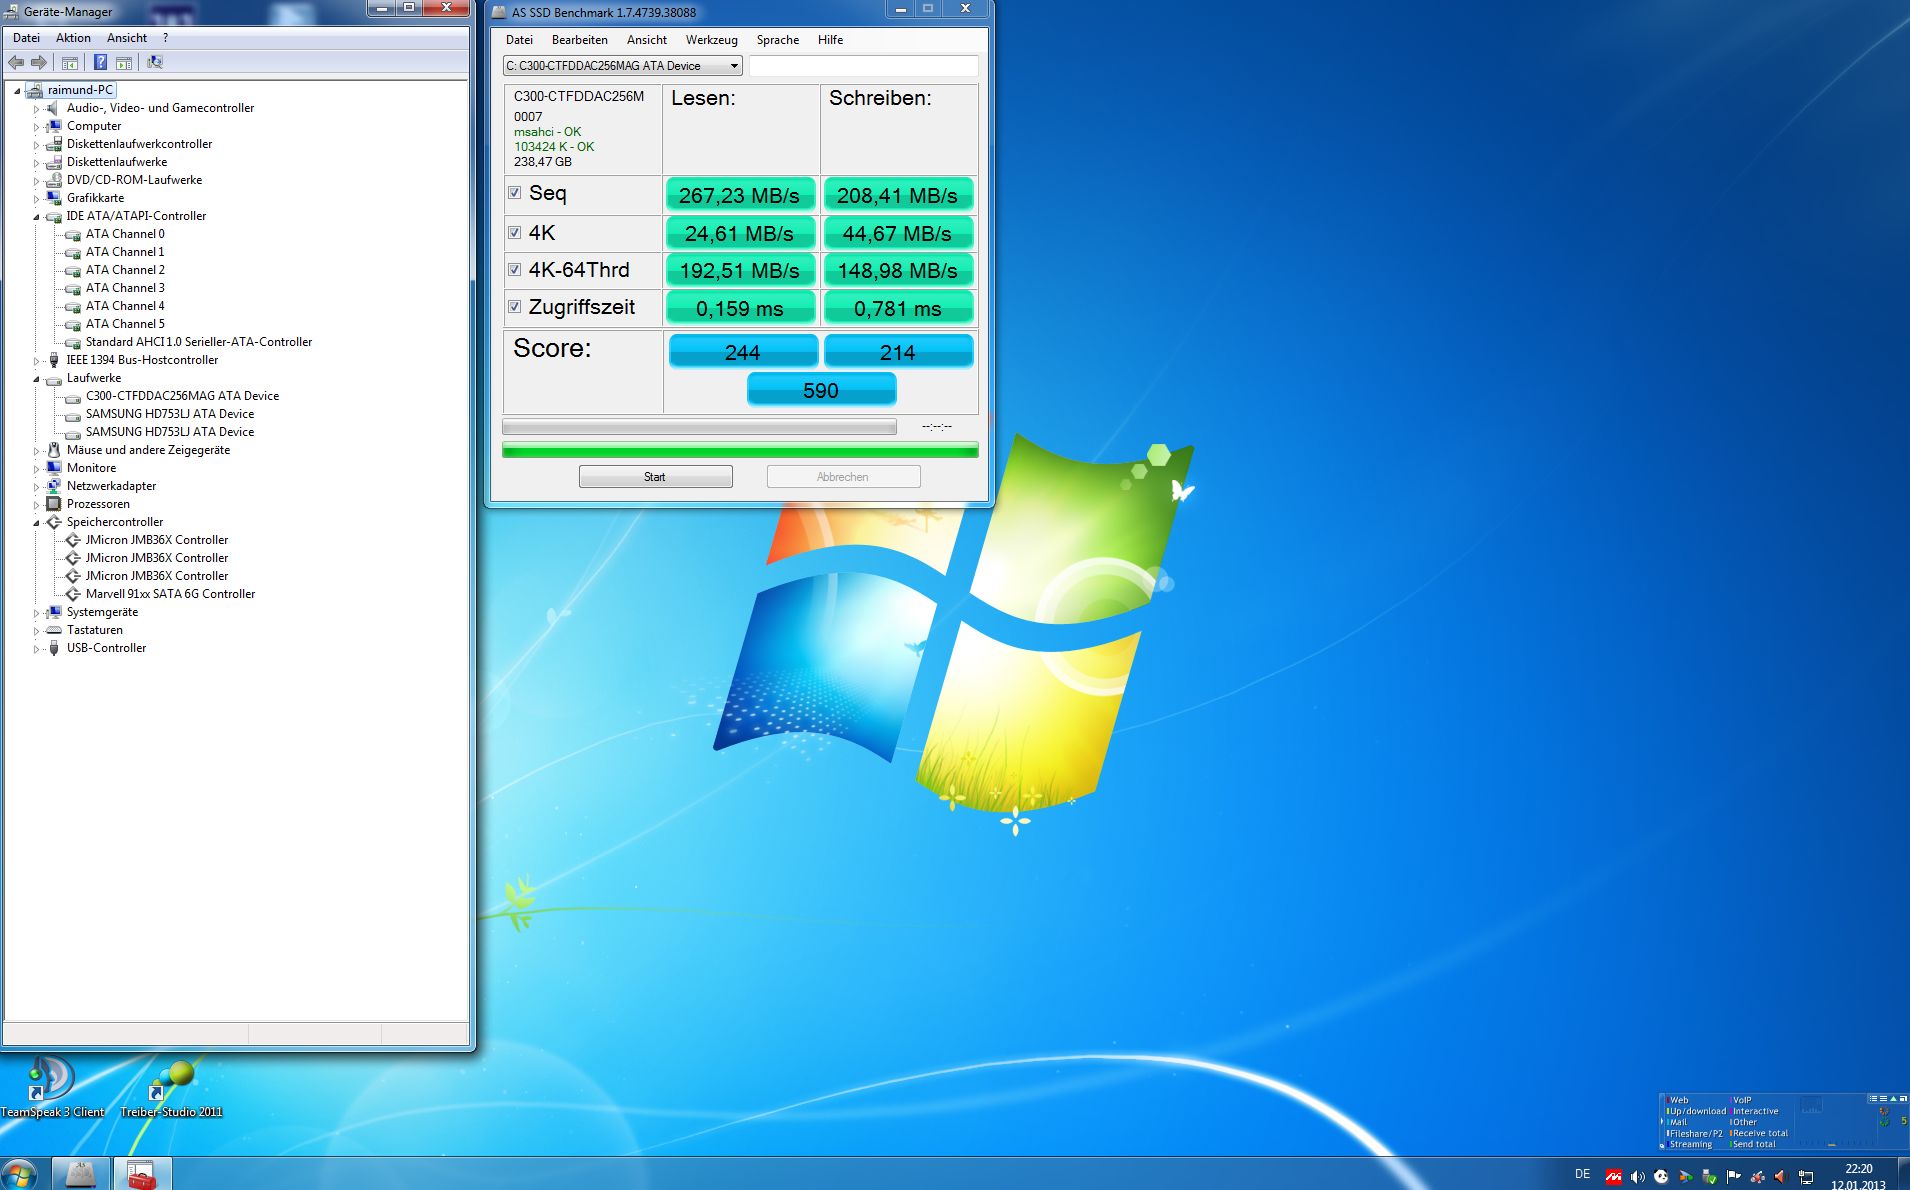This screenshot has width=1910, height=1190.
Task: Click the clock showing 22:20
Action: (x=1858, y=1169)
